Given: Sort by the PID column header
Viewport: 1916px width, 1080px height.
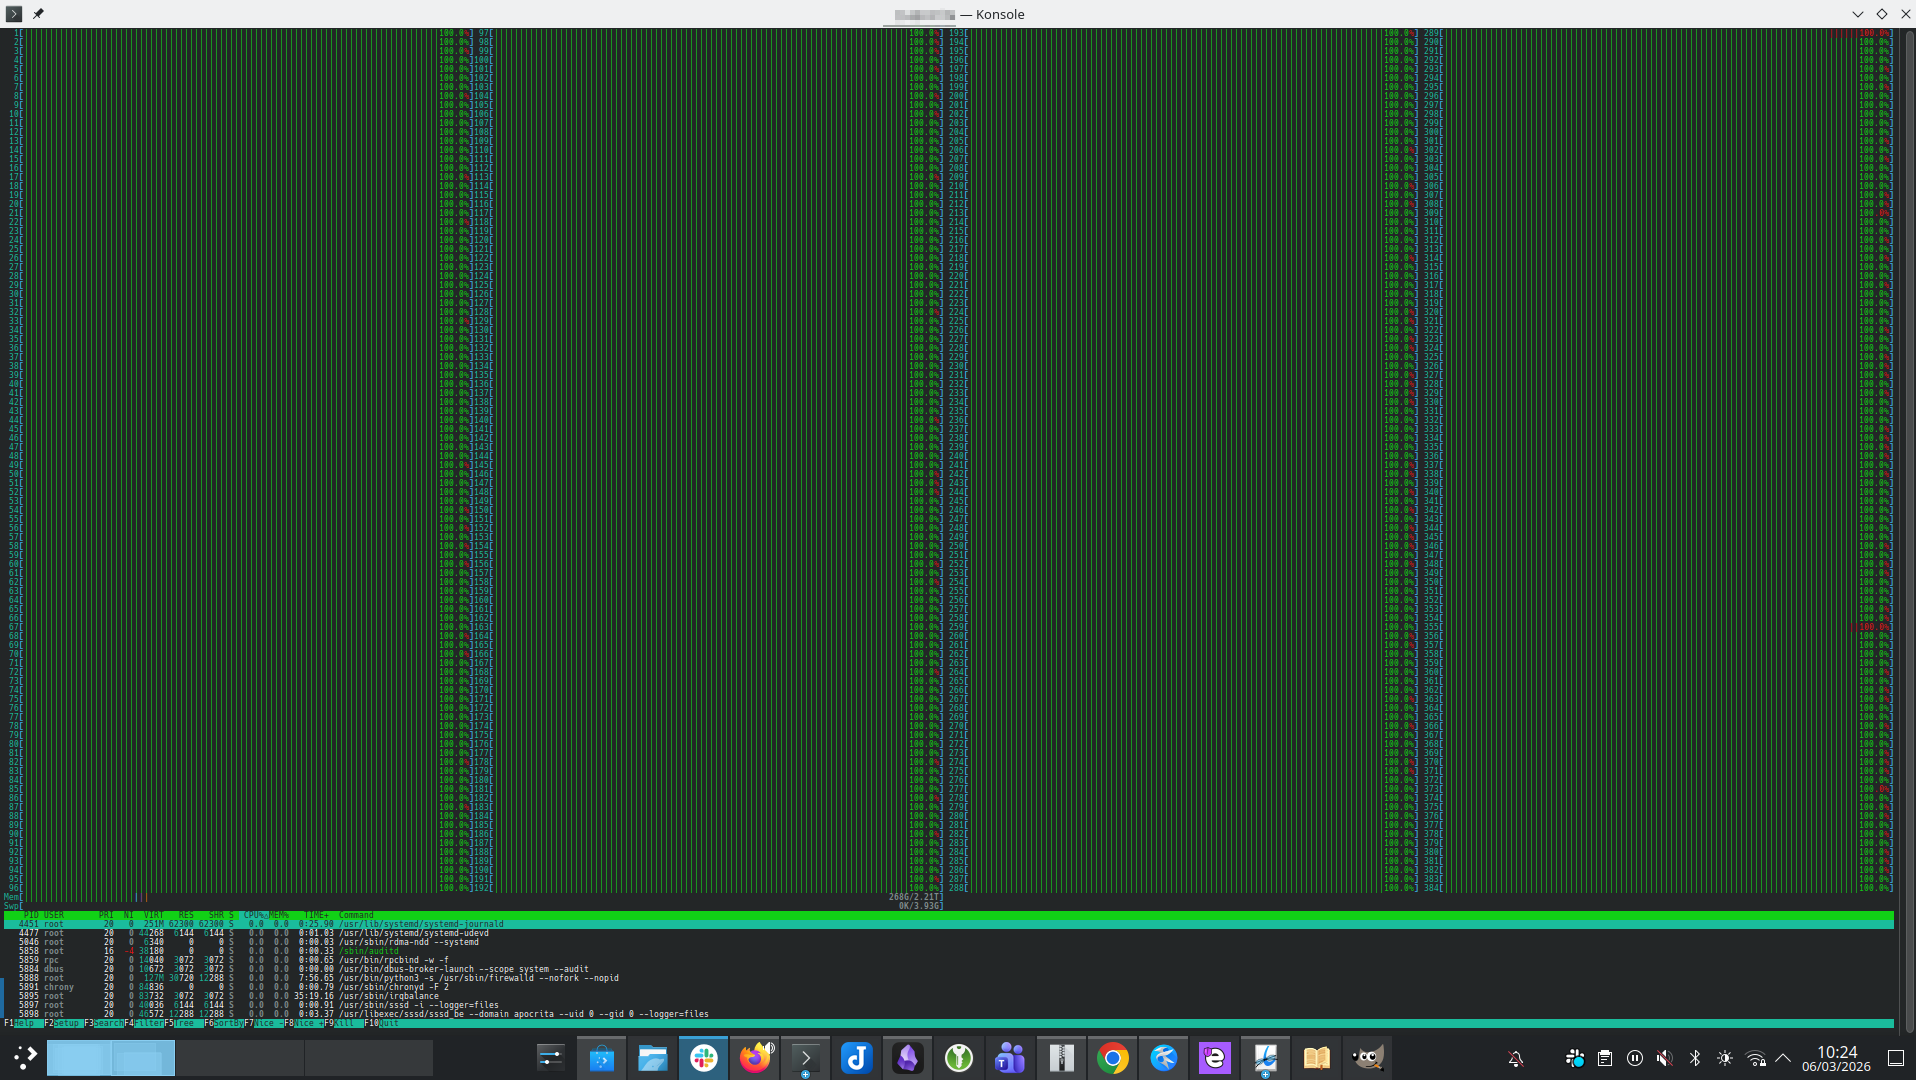Looking at the screenshot, I should click(31, 915).
